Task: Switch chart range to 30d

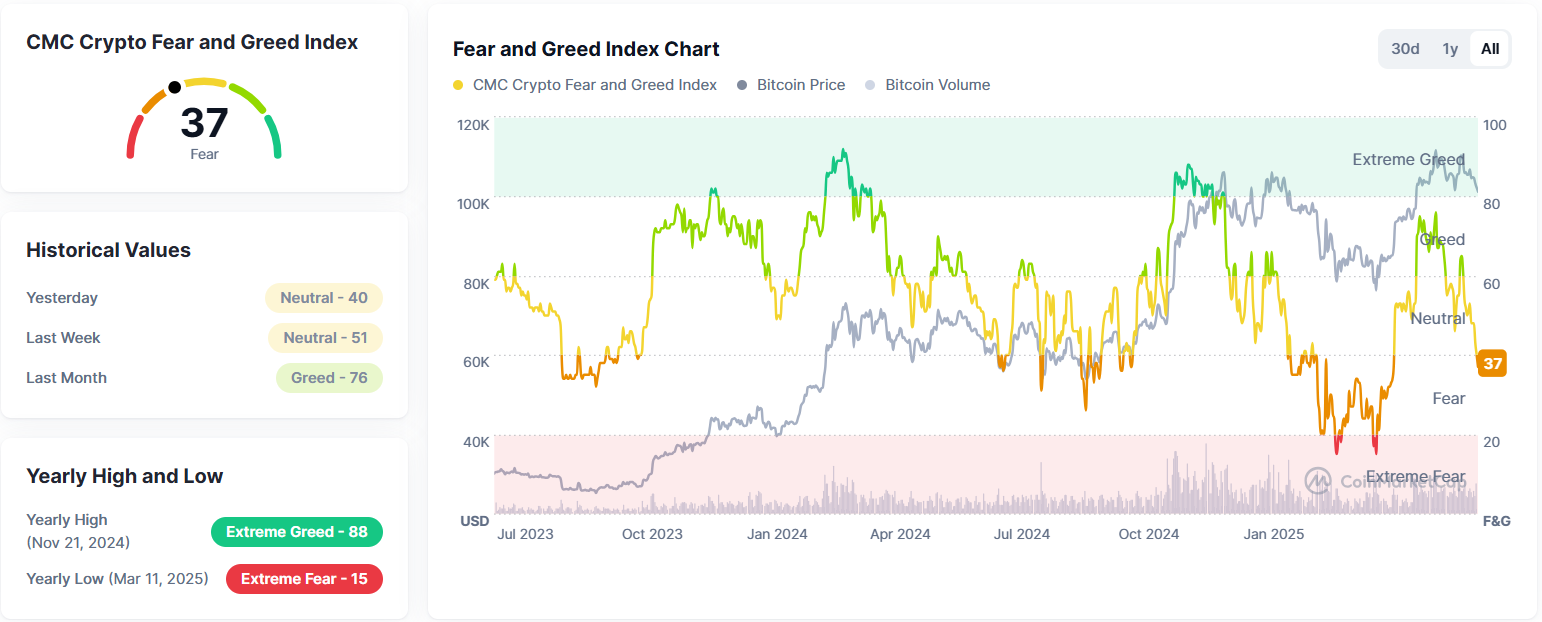Action: click(1405, 49)
